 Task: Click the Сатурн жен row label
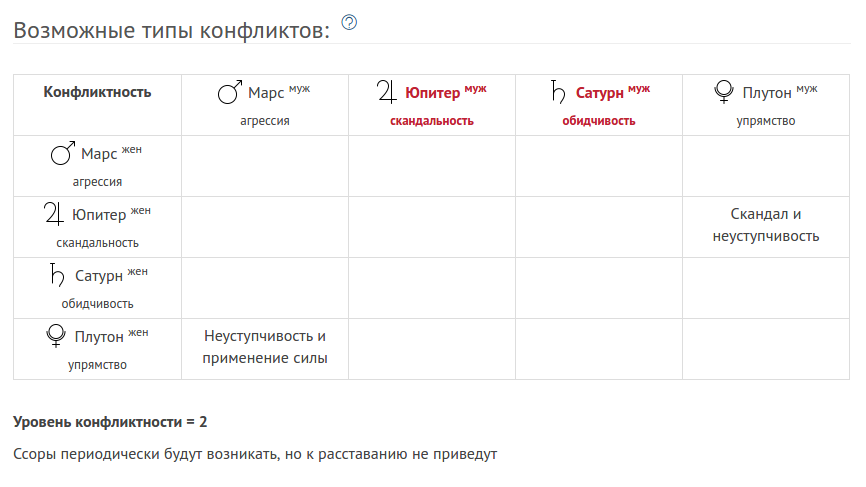111,274
